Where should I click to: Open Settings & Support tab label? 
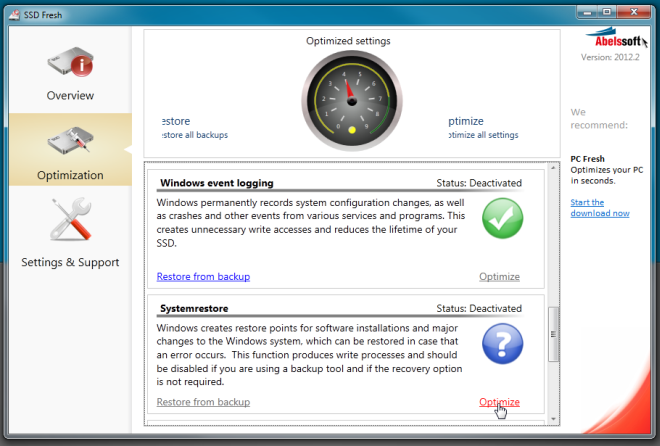click(70, 262)
